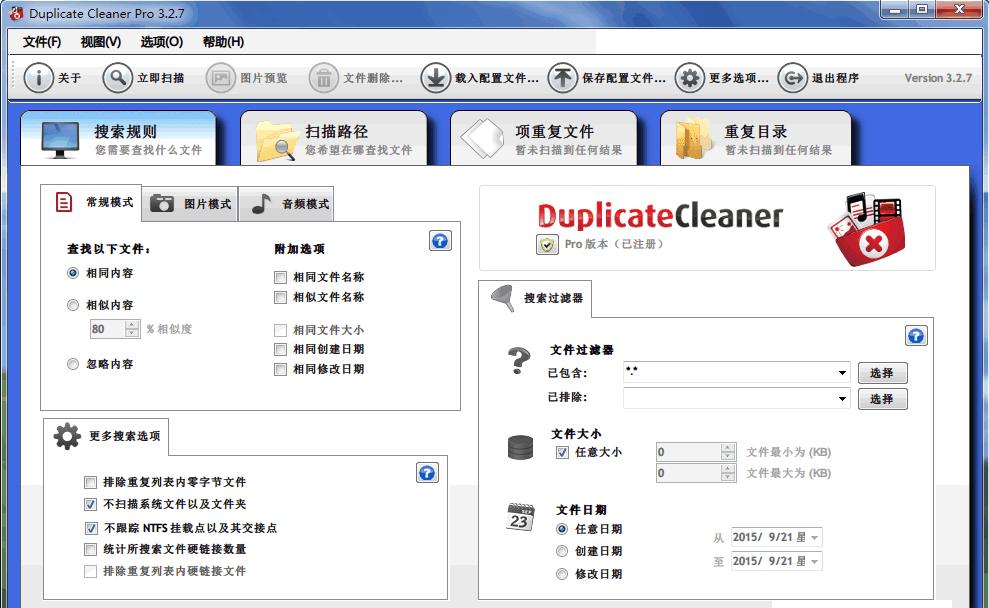Open 载入配置文件 to load a profile
This screenshot has height=608, width=989.
(x=436, y=77)
